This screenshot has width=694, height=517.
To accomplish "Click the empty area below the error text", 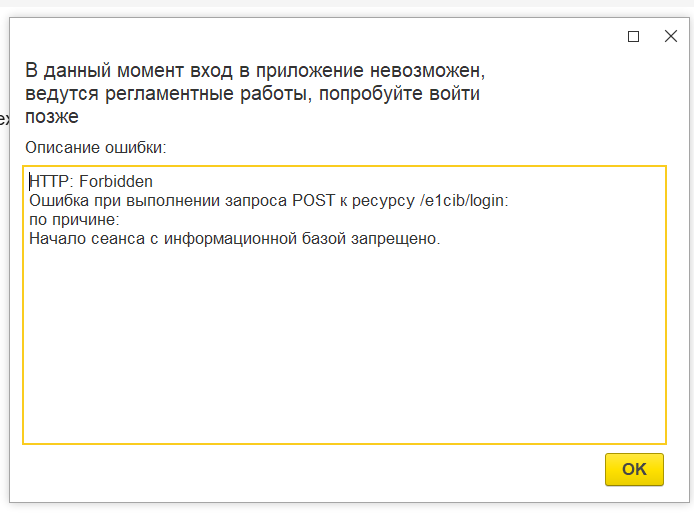I will [x=345, y=360].
